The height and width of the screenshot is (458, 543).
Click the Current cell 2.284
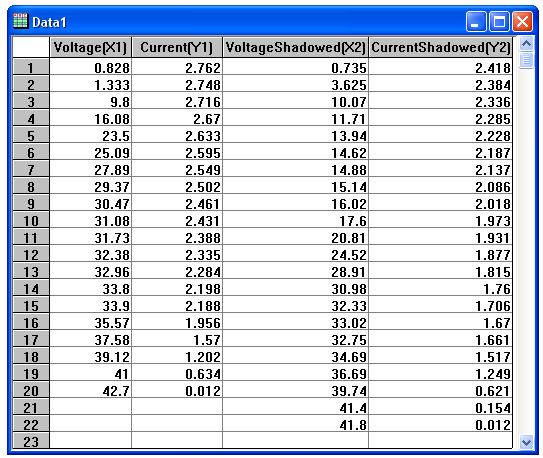coord(177,271)
